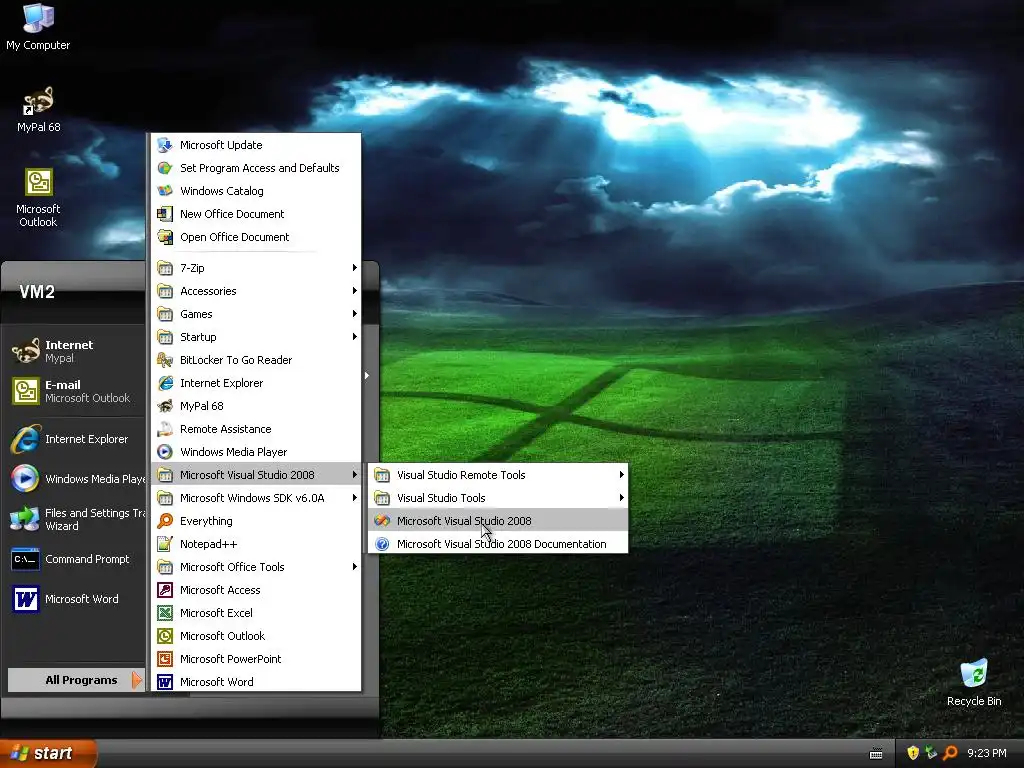Screen dimensions: 1024x768
Task: Open Set Program Access and Defaults
Action: click(x=256, y=168)
